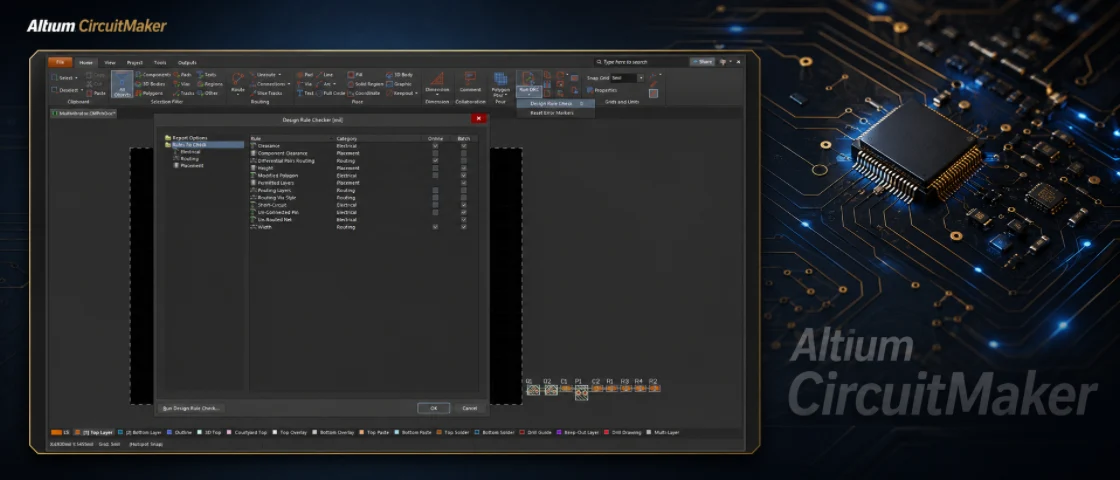Switch to the Project ribbon tab

click(134, 62)
